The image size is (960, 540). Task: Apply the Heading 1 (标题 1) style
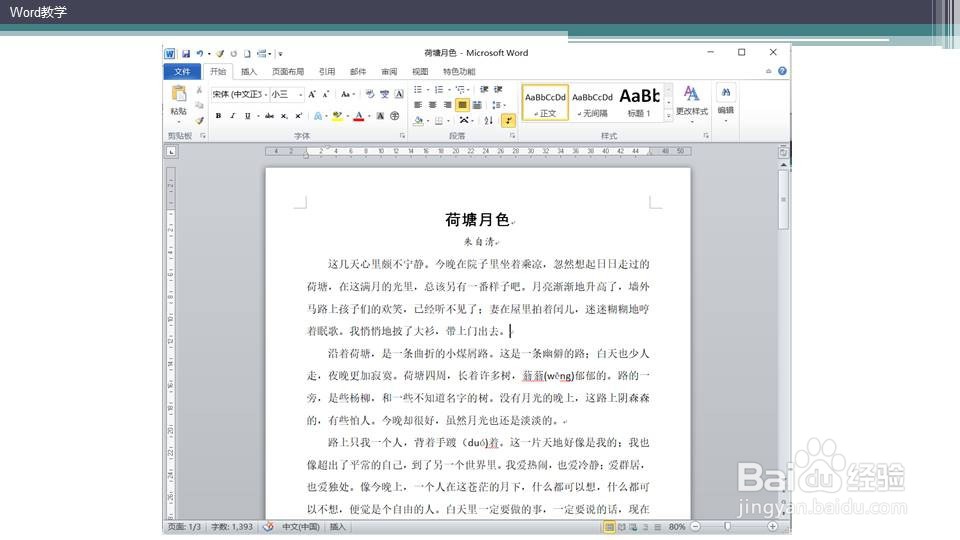tap(640, 102)
